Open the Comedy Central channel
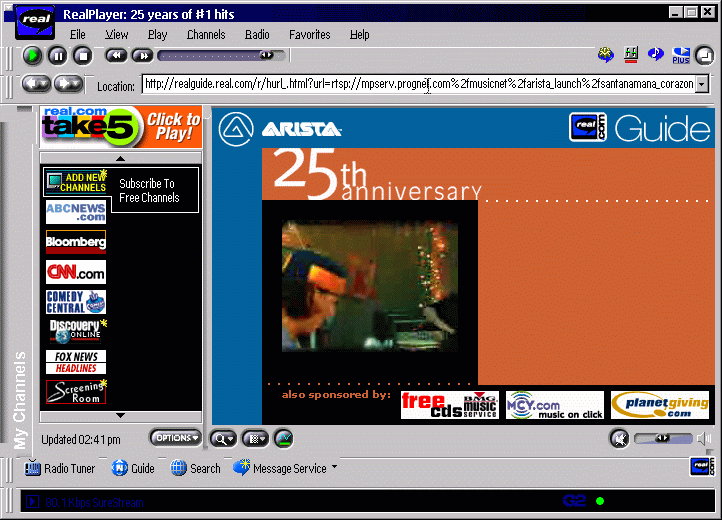Image resolution: width=722 pixels, height=520 pixels. pyautogui.click(x=76, y=302)
